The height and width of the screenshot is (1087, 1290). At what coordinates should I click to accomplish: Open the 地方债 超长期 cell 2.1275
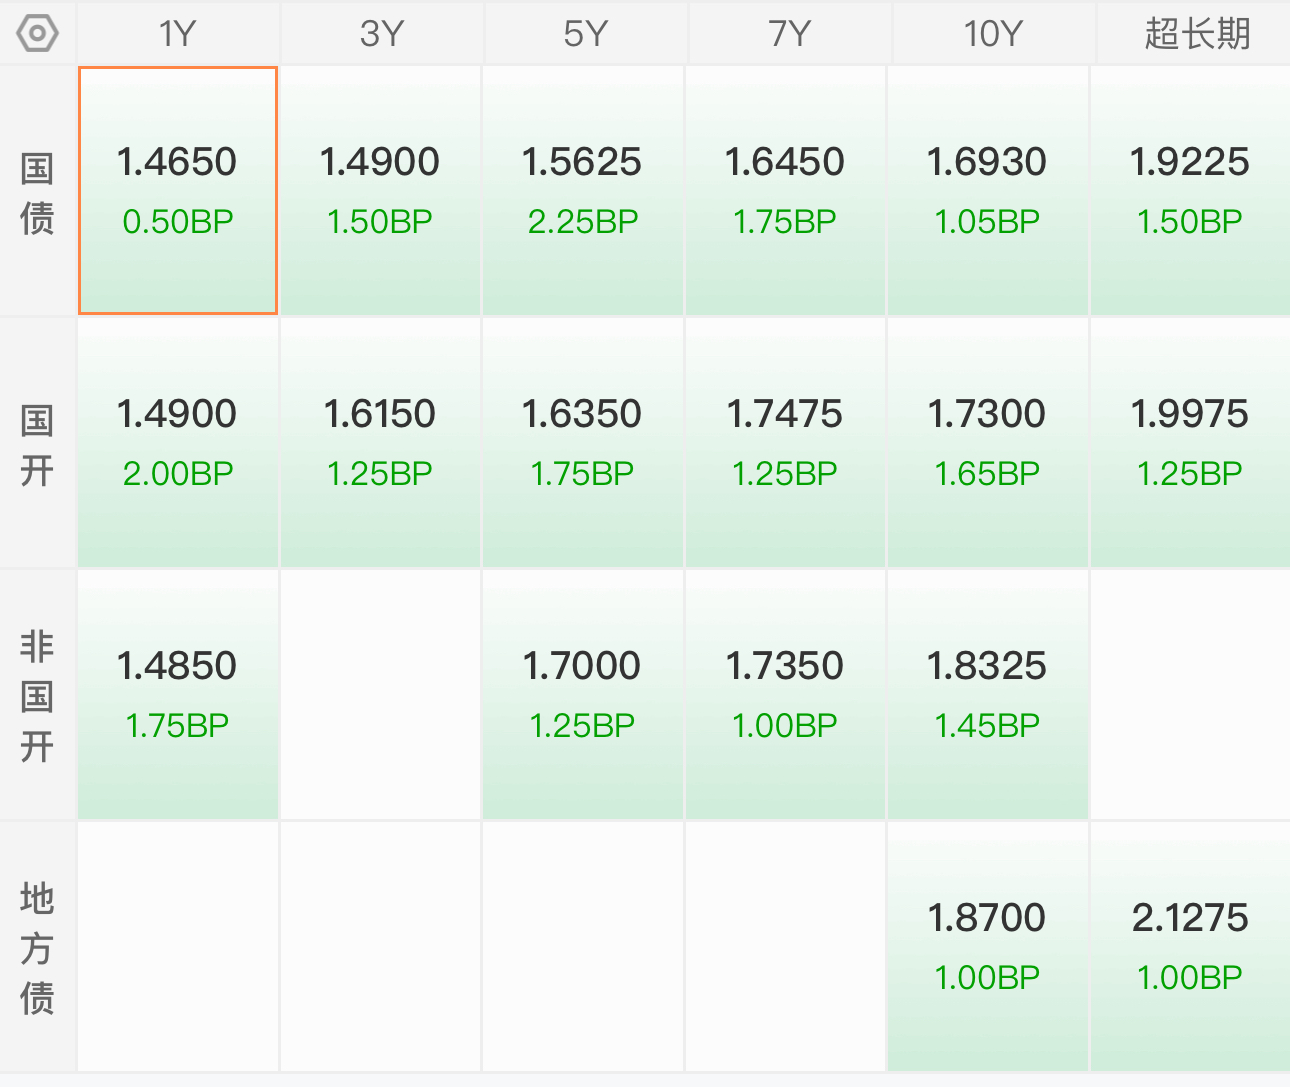point(1190,947)
